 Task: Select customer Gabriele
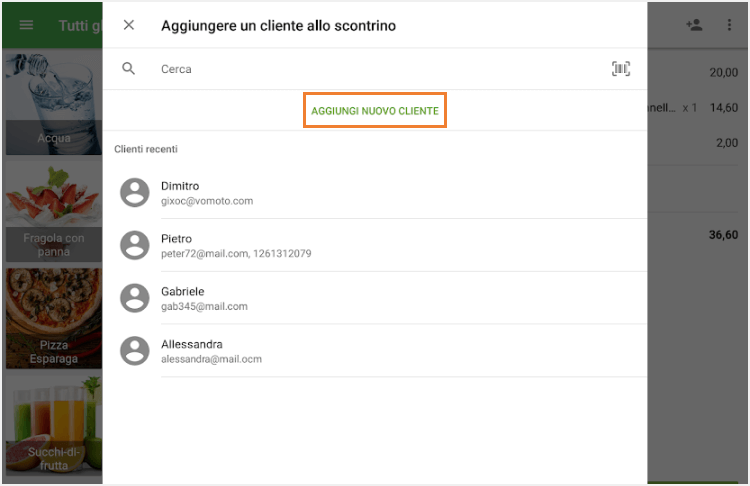375,298
